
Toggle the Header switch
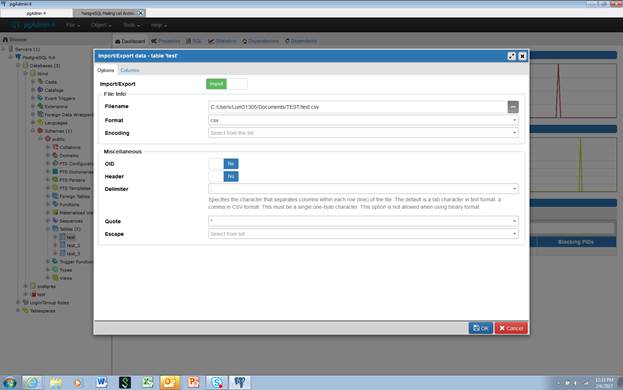223,176
